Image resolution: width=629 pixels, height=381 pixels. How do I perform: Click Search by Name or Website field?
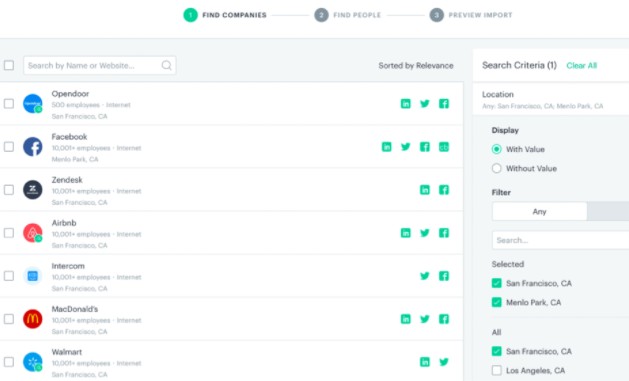99,65
